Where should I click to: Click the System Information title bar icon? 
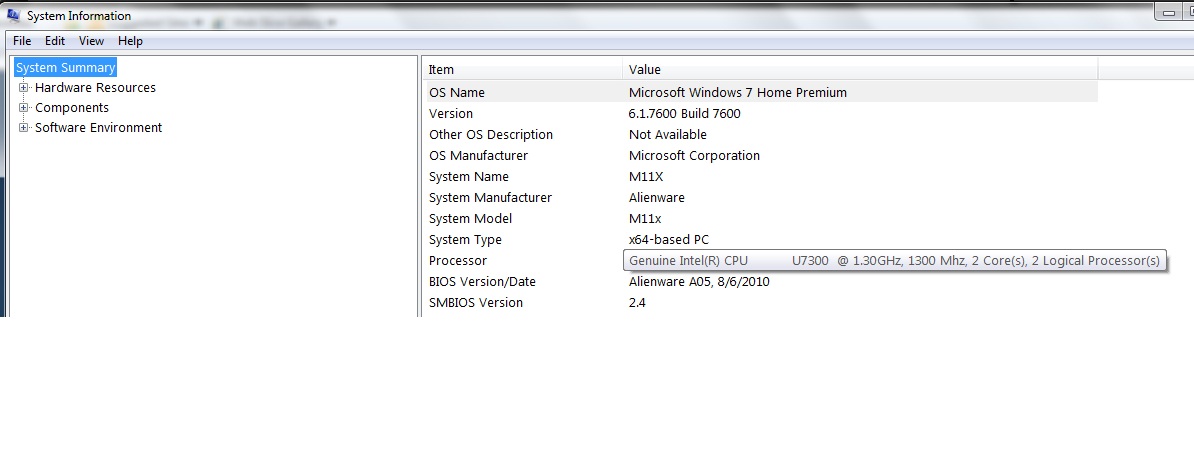coord(14,15)
